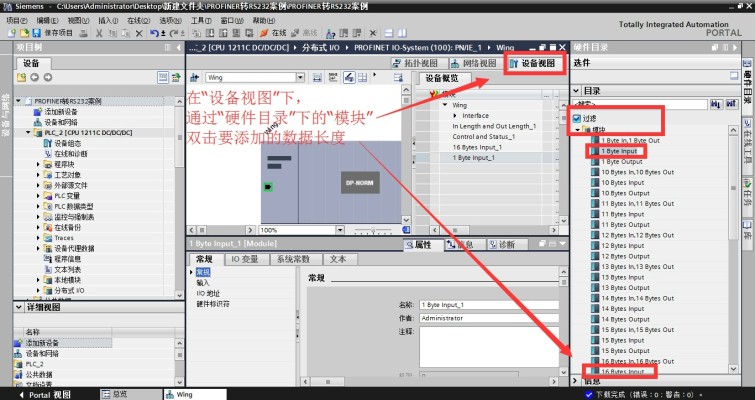Click the Go online (在线) toolbar button
The width and height of the screenshot is (755, 400).
tap(273, 33)
